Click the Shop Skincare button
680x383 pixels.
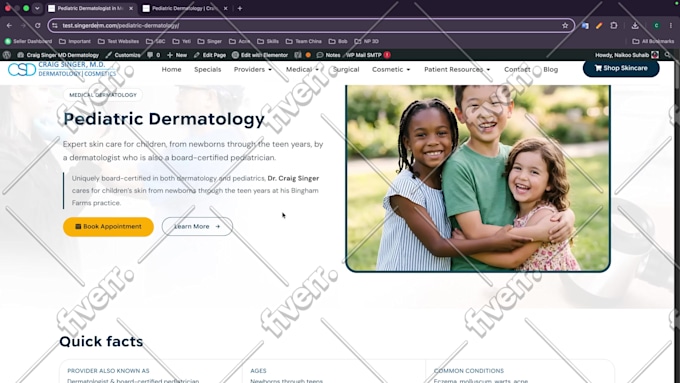point(621,68)
